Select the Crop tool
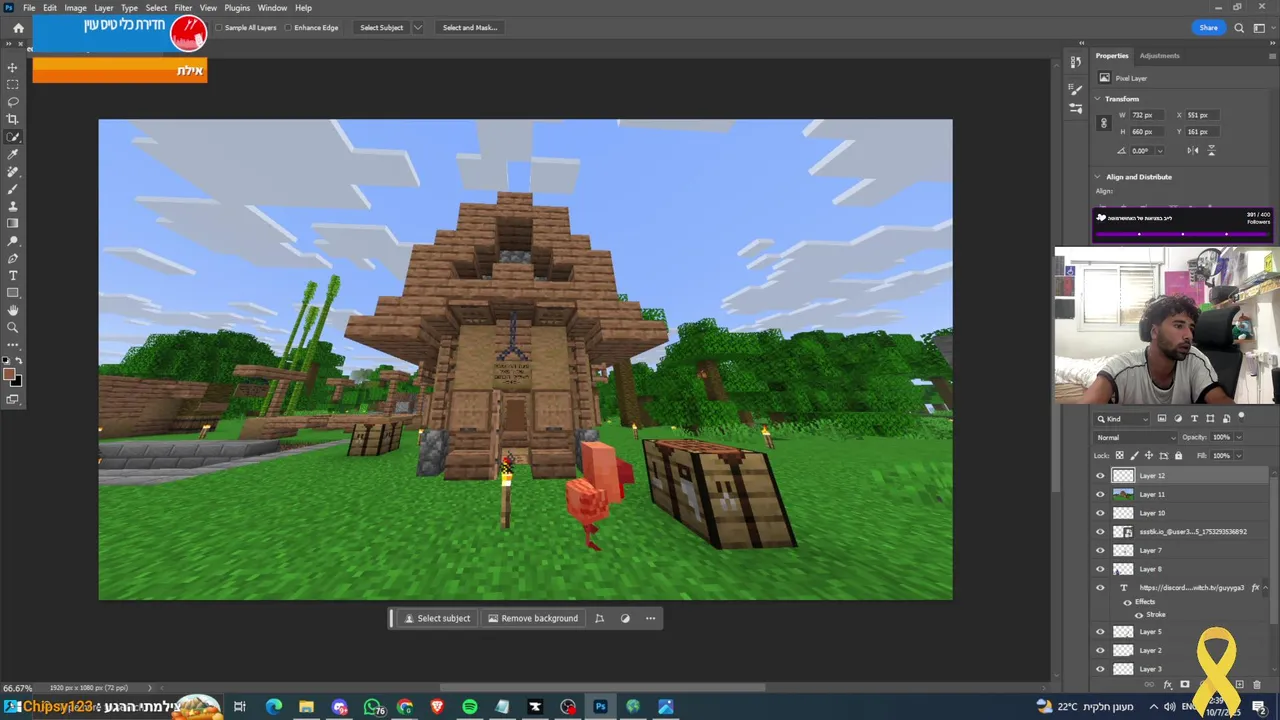1280x720 pixels. point(13,119)
